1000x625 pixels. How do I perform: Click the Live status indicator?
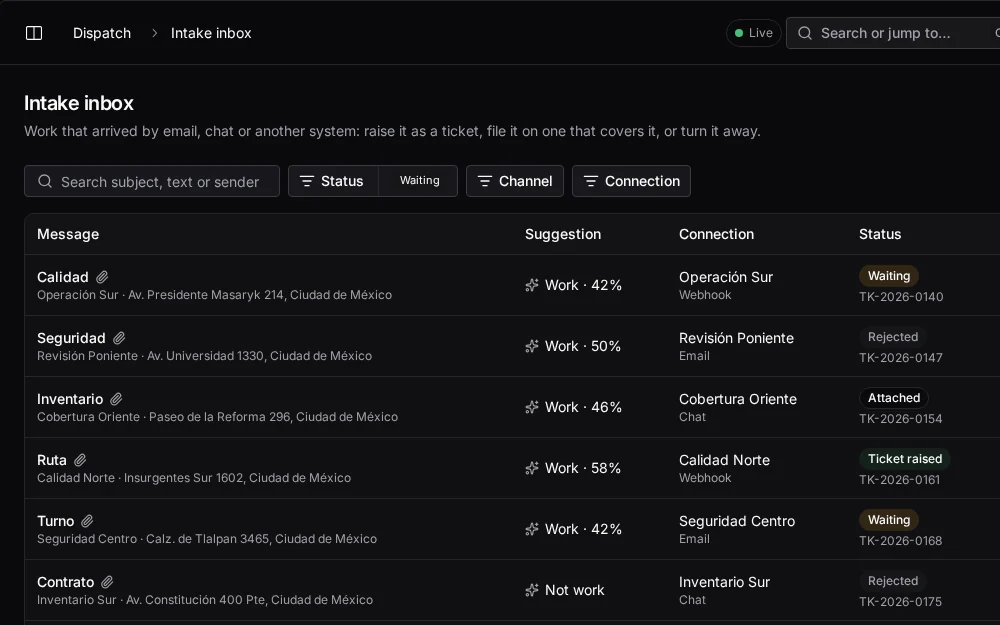[754, 33]
